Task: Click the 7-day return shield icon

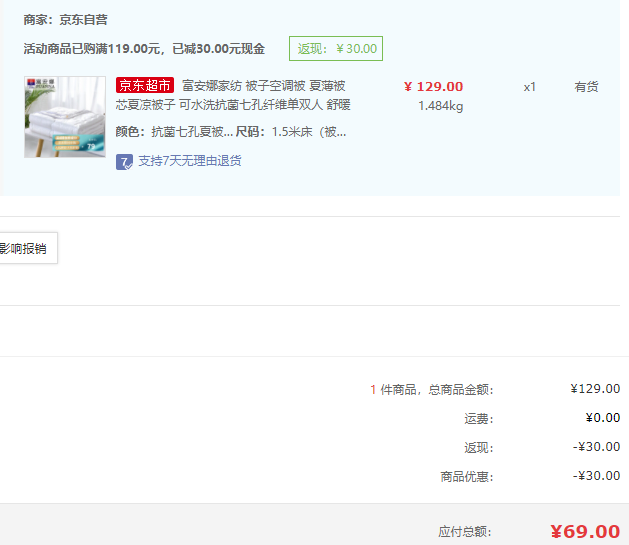Action: (124, 162)
